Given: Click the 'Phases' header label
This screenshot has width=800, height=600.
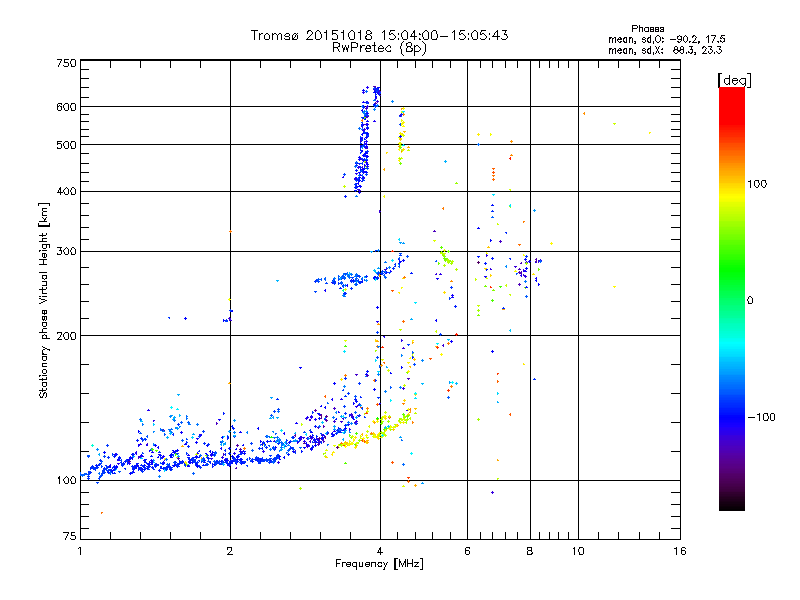Looking at the screenshot, I should (x=647, y=29).
